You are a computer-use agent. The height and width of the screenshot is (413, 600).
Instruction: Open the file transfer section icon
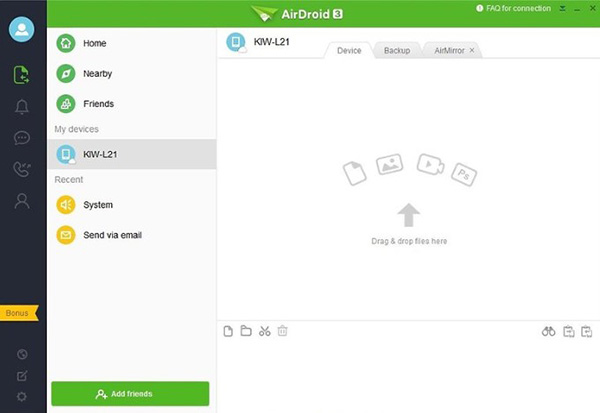pyautogui.click(x=21, y=75)
